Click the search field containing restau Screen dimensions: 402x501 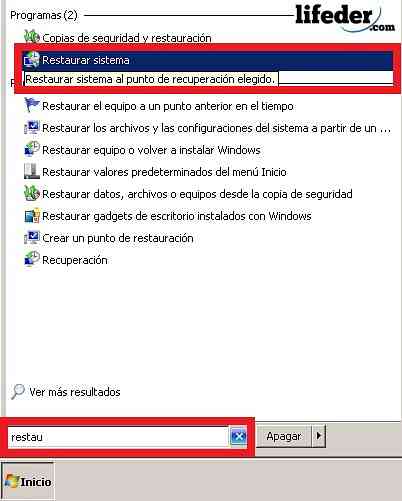coord(118,436)
